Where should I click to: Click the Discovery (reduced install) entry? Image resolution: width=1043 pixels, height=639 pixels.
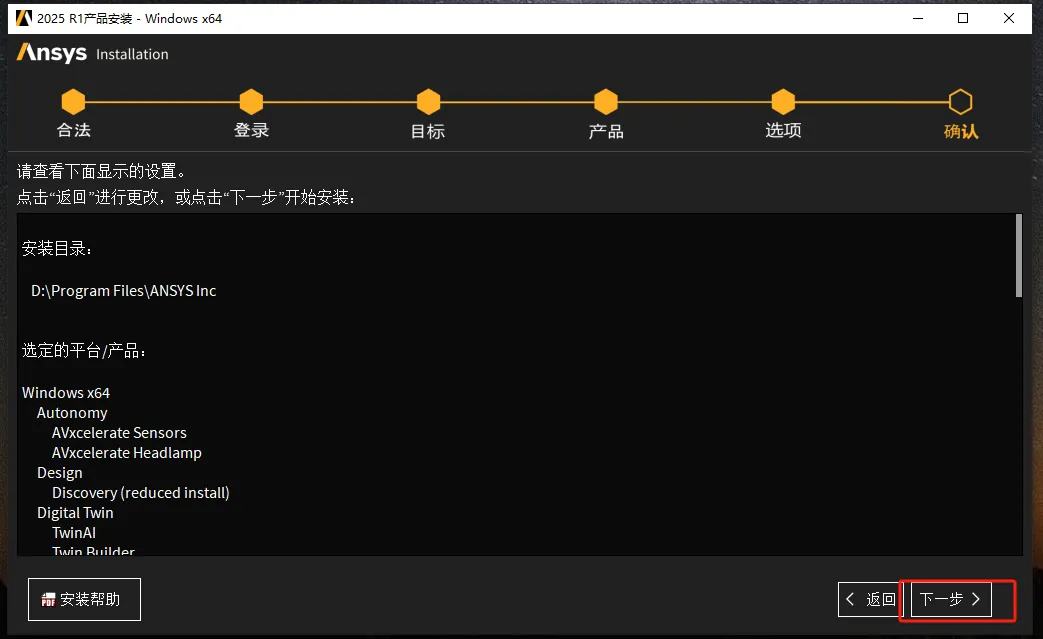click(141, 493)
